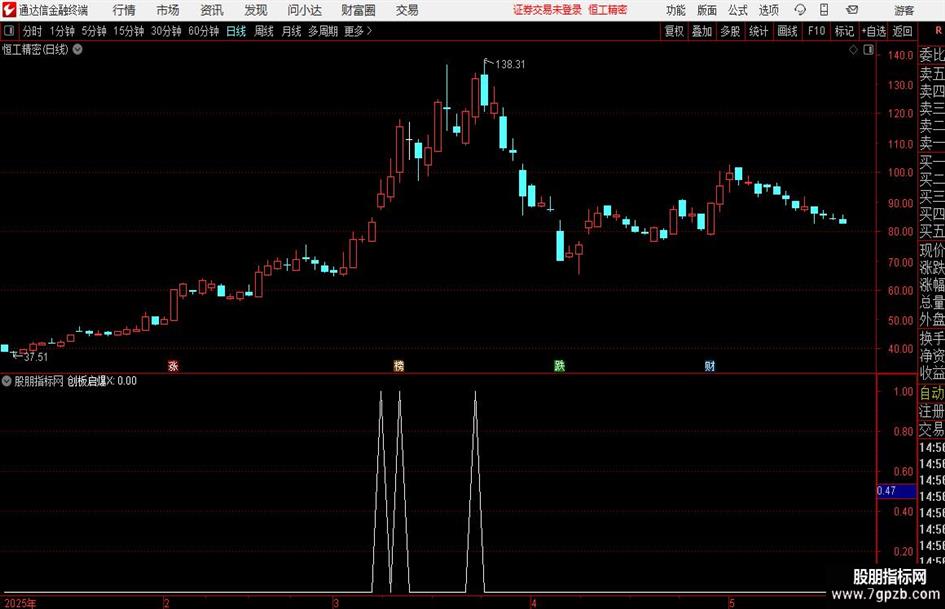The height and width of the screenshot is (609, 945).
Task: Click the 自动 button in right sidebar
Action: (x=932, y=393)
